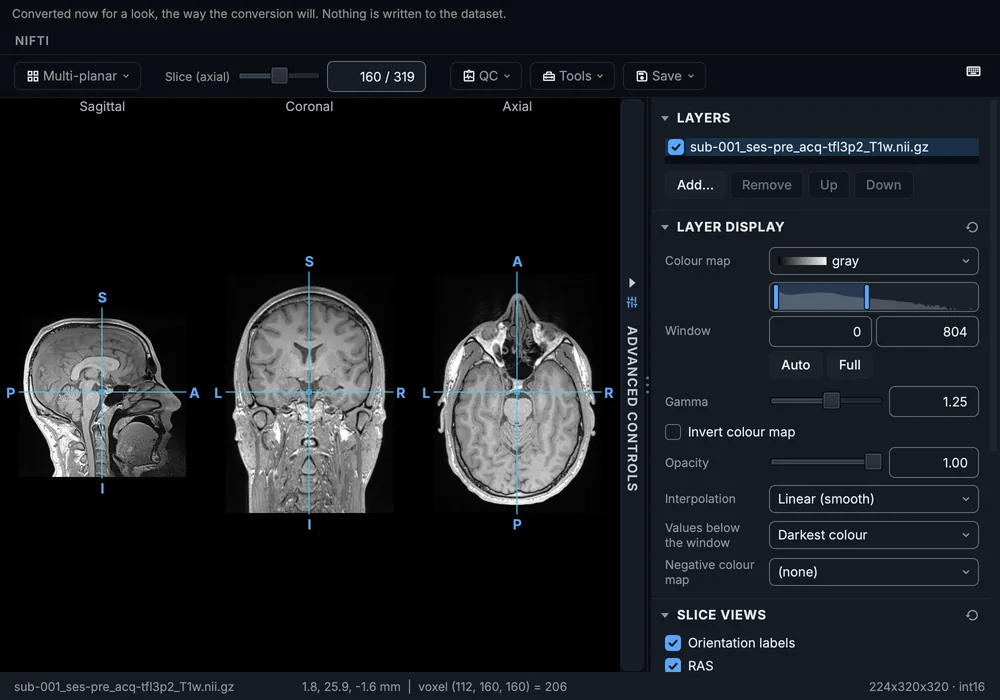Click the Remove layer button

(x=767, y=185)
